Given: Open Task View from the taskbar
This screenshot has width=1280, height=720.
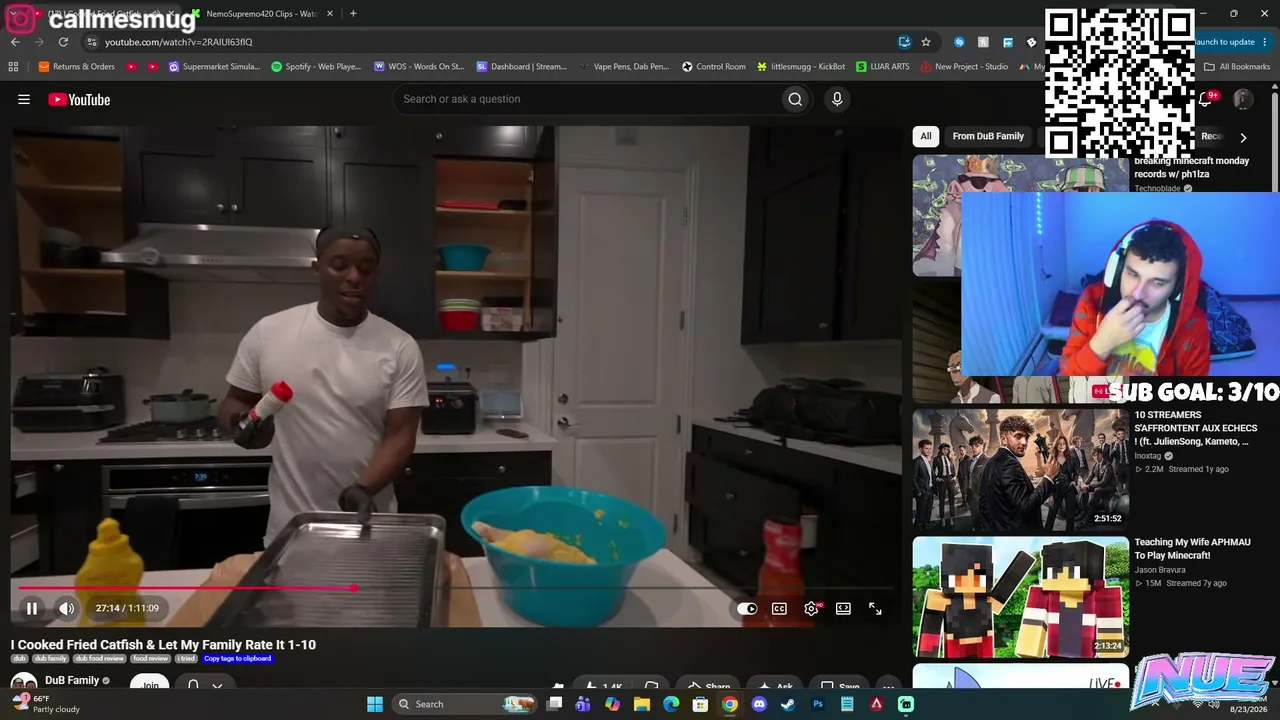Looking at the screenshot, I should click(x=555, y=704).
